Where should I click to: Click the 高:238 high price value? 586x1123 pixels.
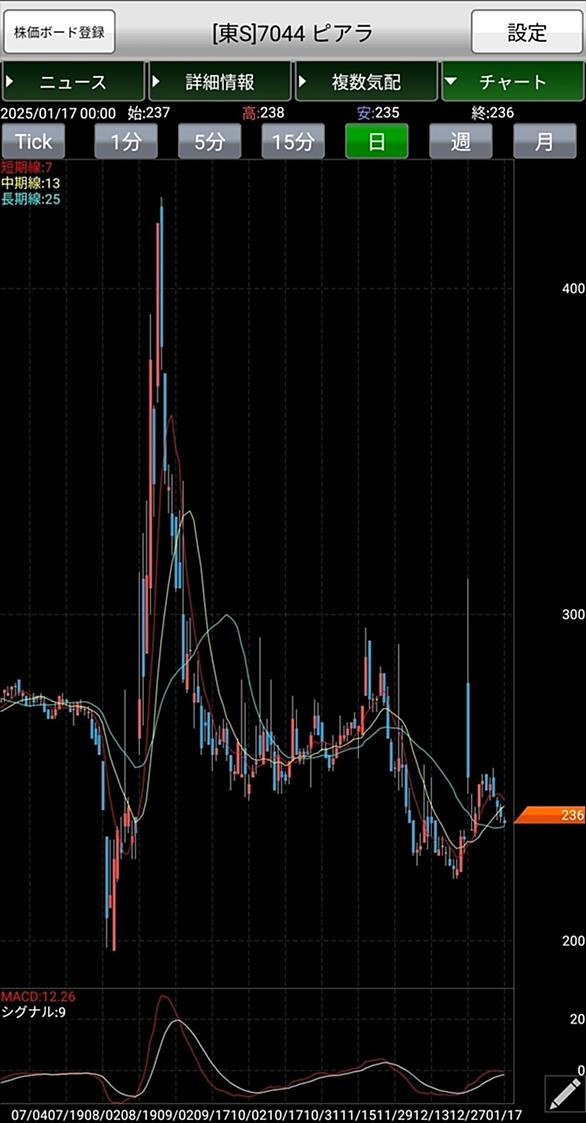[x=263, y=112]
